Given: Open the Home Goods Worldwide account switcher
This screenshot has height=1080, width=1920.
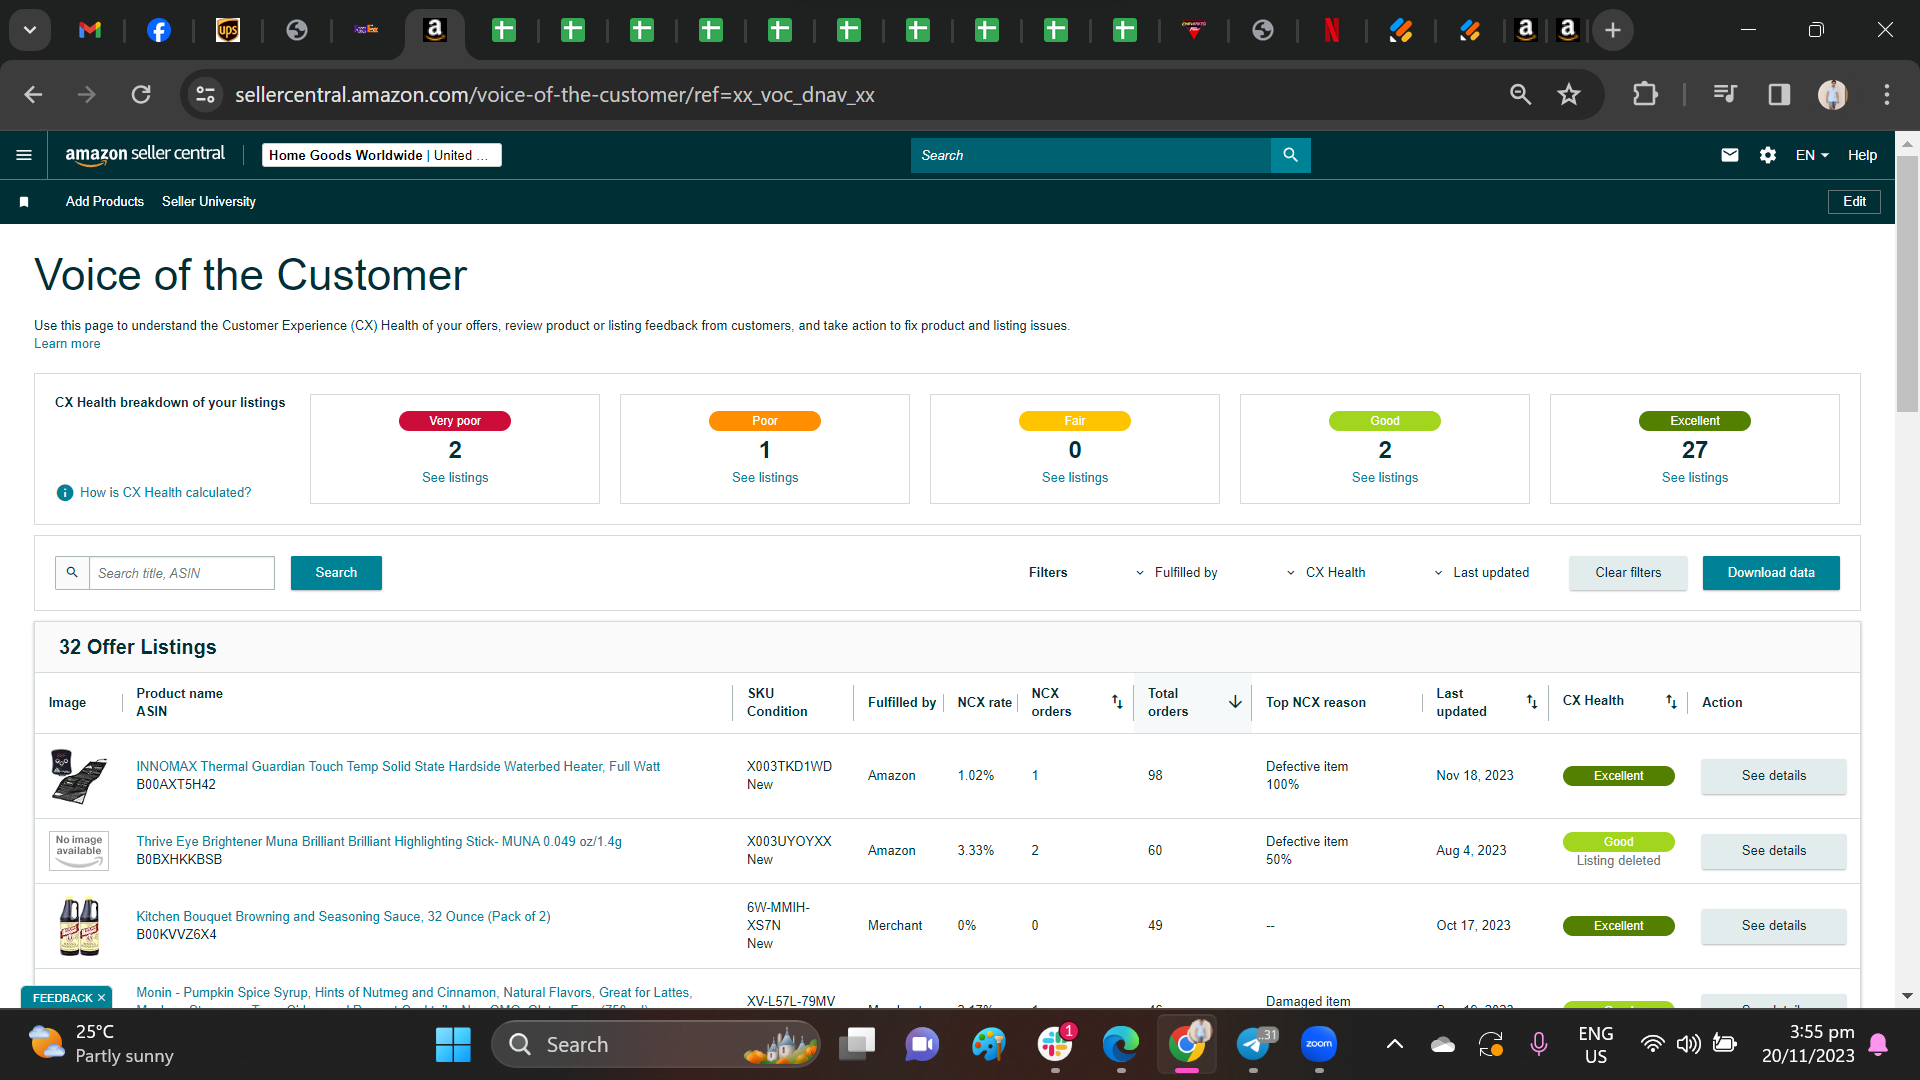Looking at the screenshot, I should click(x=381, y=155).
